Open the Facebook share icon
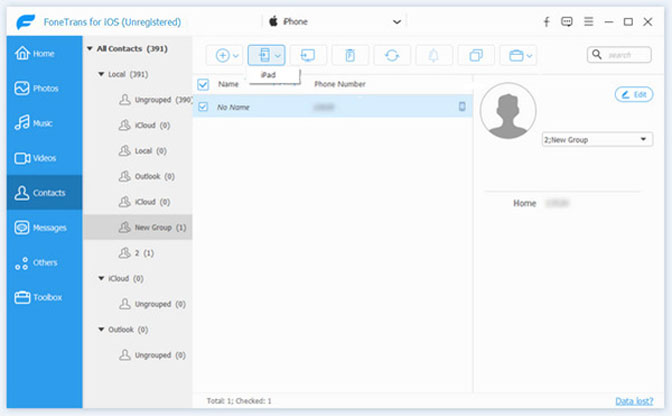Screen dimensions: 672x416 tap(546, 22)
